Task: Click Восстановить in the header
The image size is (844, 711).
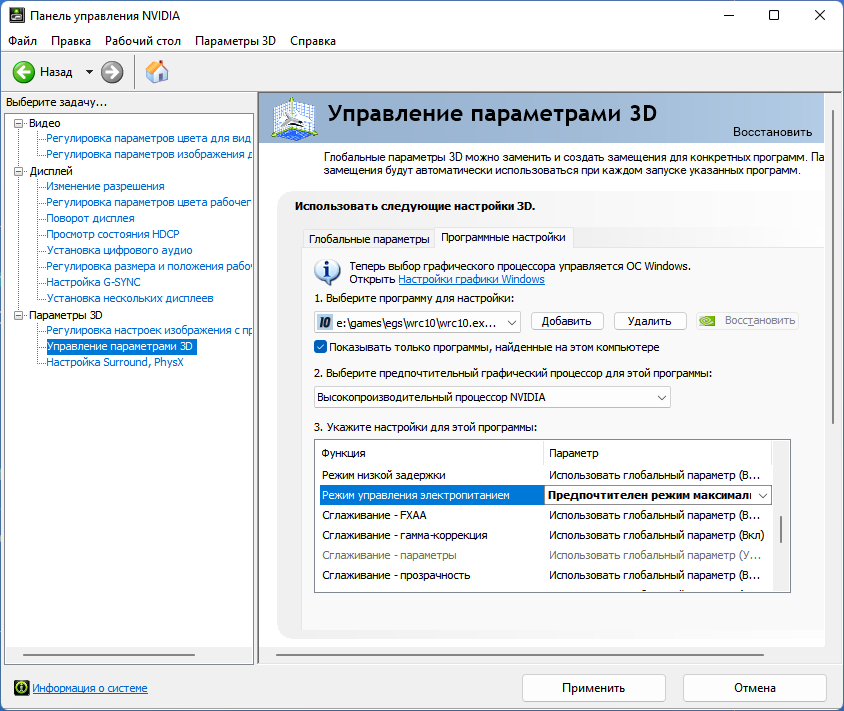Action: coord(772,132)
